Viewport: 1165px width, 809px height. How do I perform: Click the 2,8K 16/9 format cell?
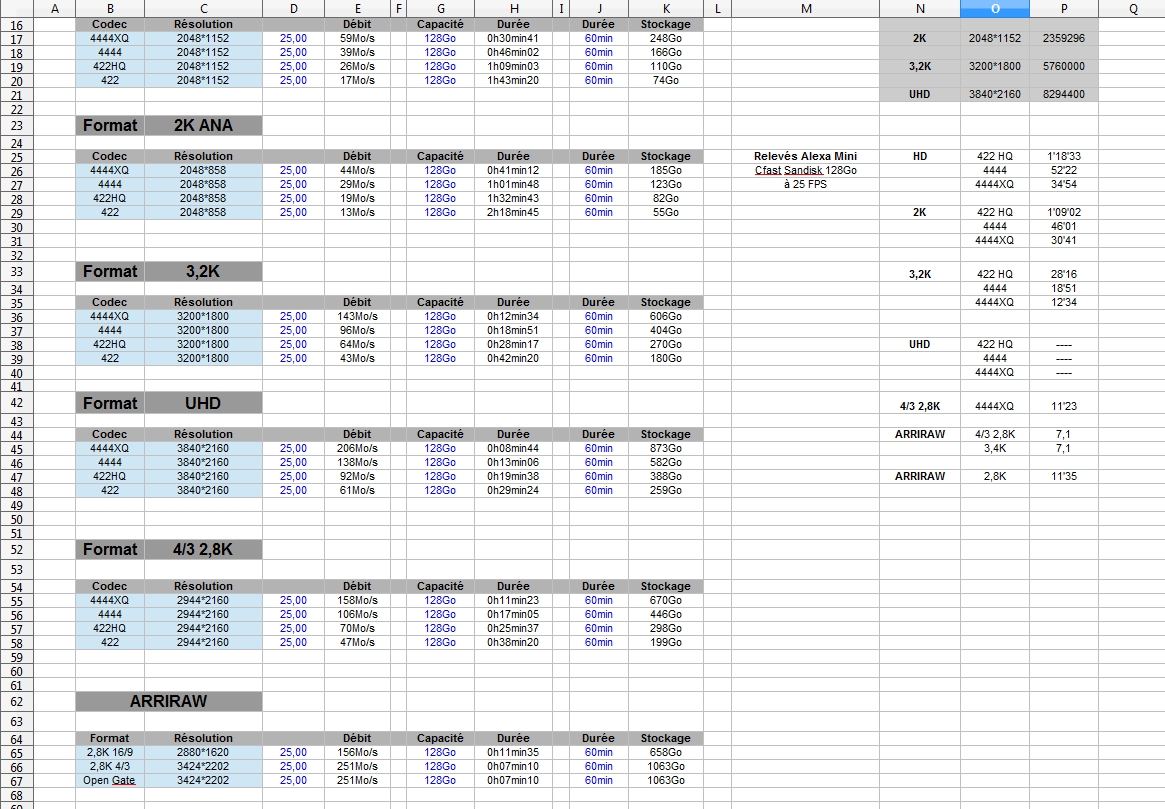[110, 752]
